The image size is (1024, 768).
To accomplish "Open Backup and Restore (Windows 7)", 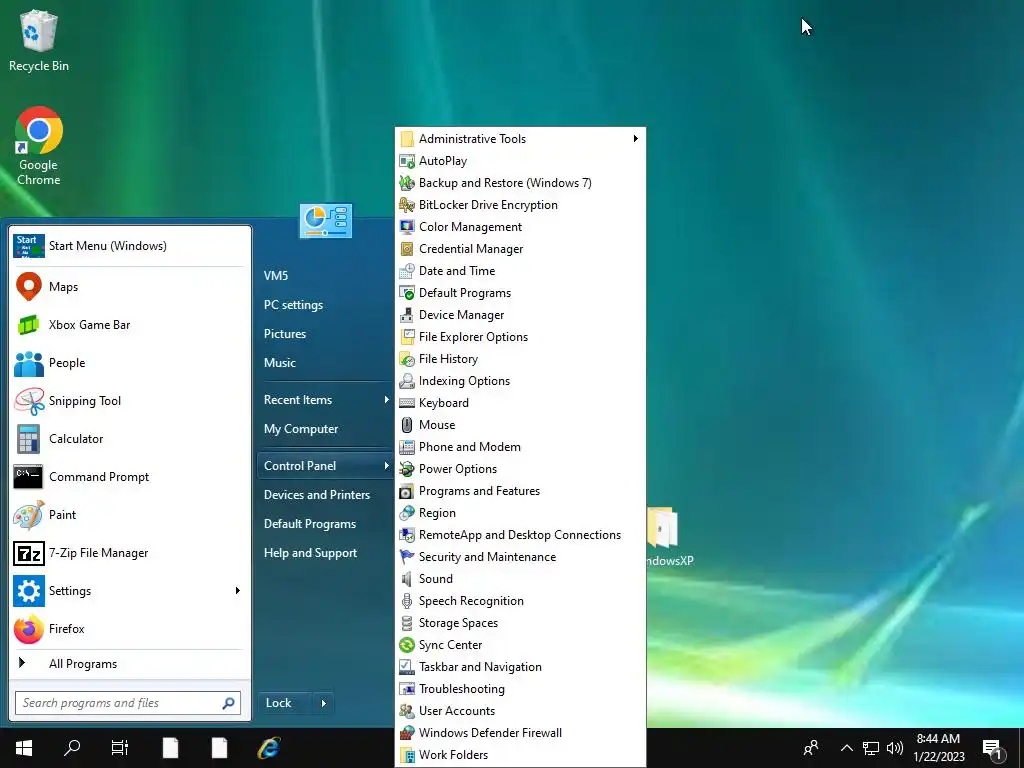I will click(x=520, y=183).
